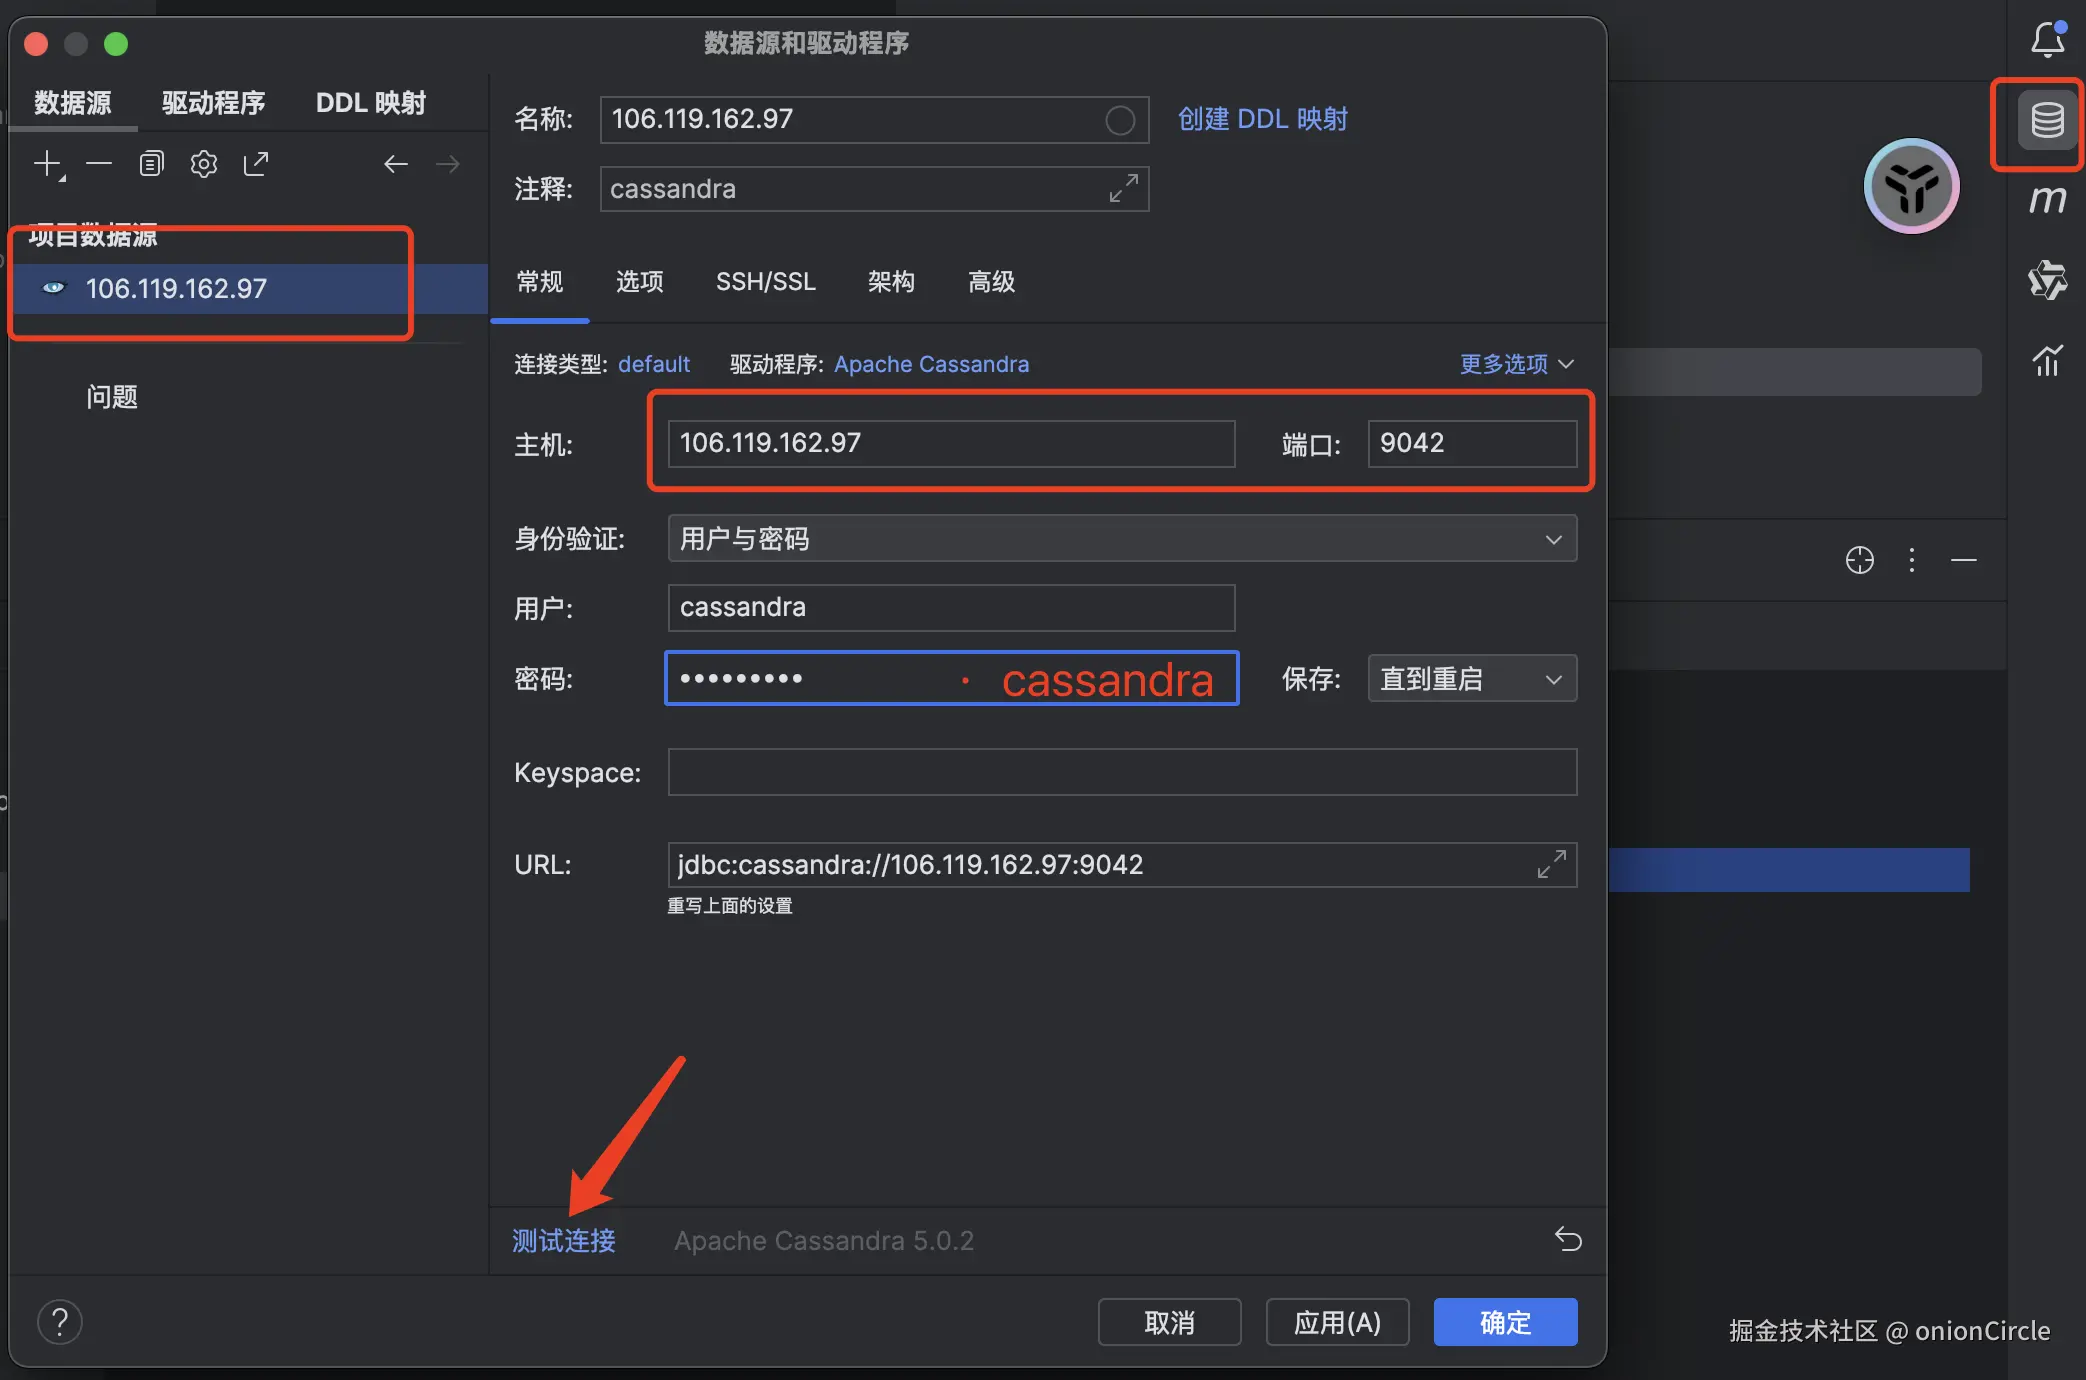Switch to the Drivers tab
This screenshot has width=2086, height=1380.
coord(213,103)
